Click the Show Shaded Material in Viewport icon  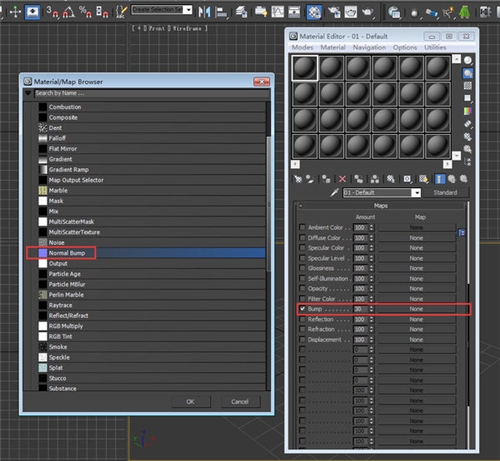pos(424,179)
